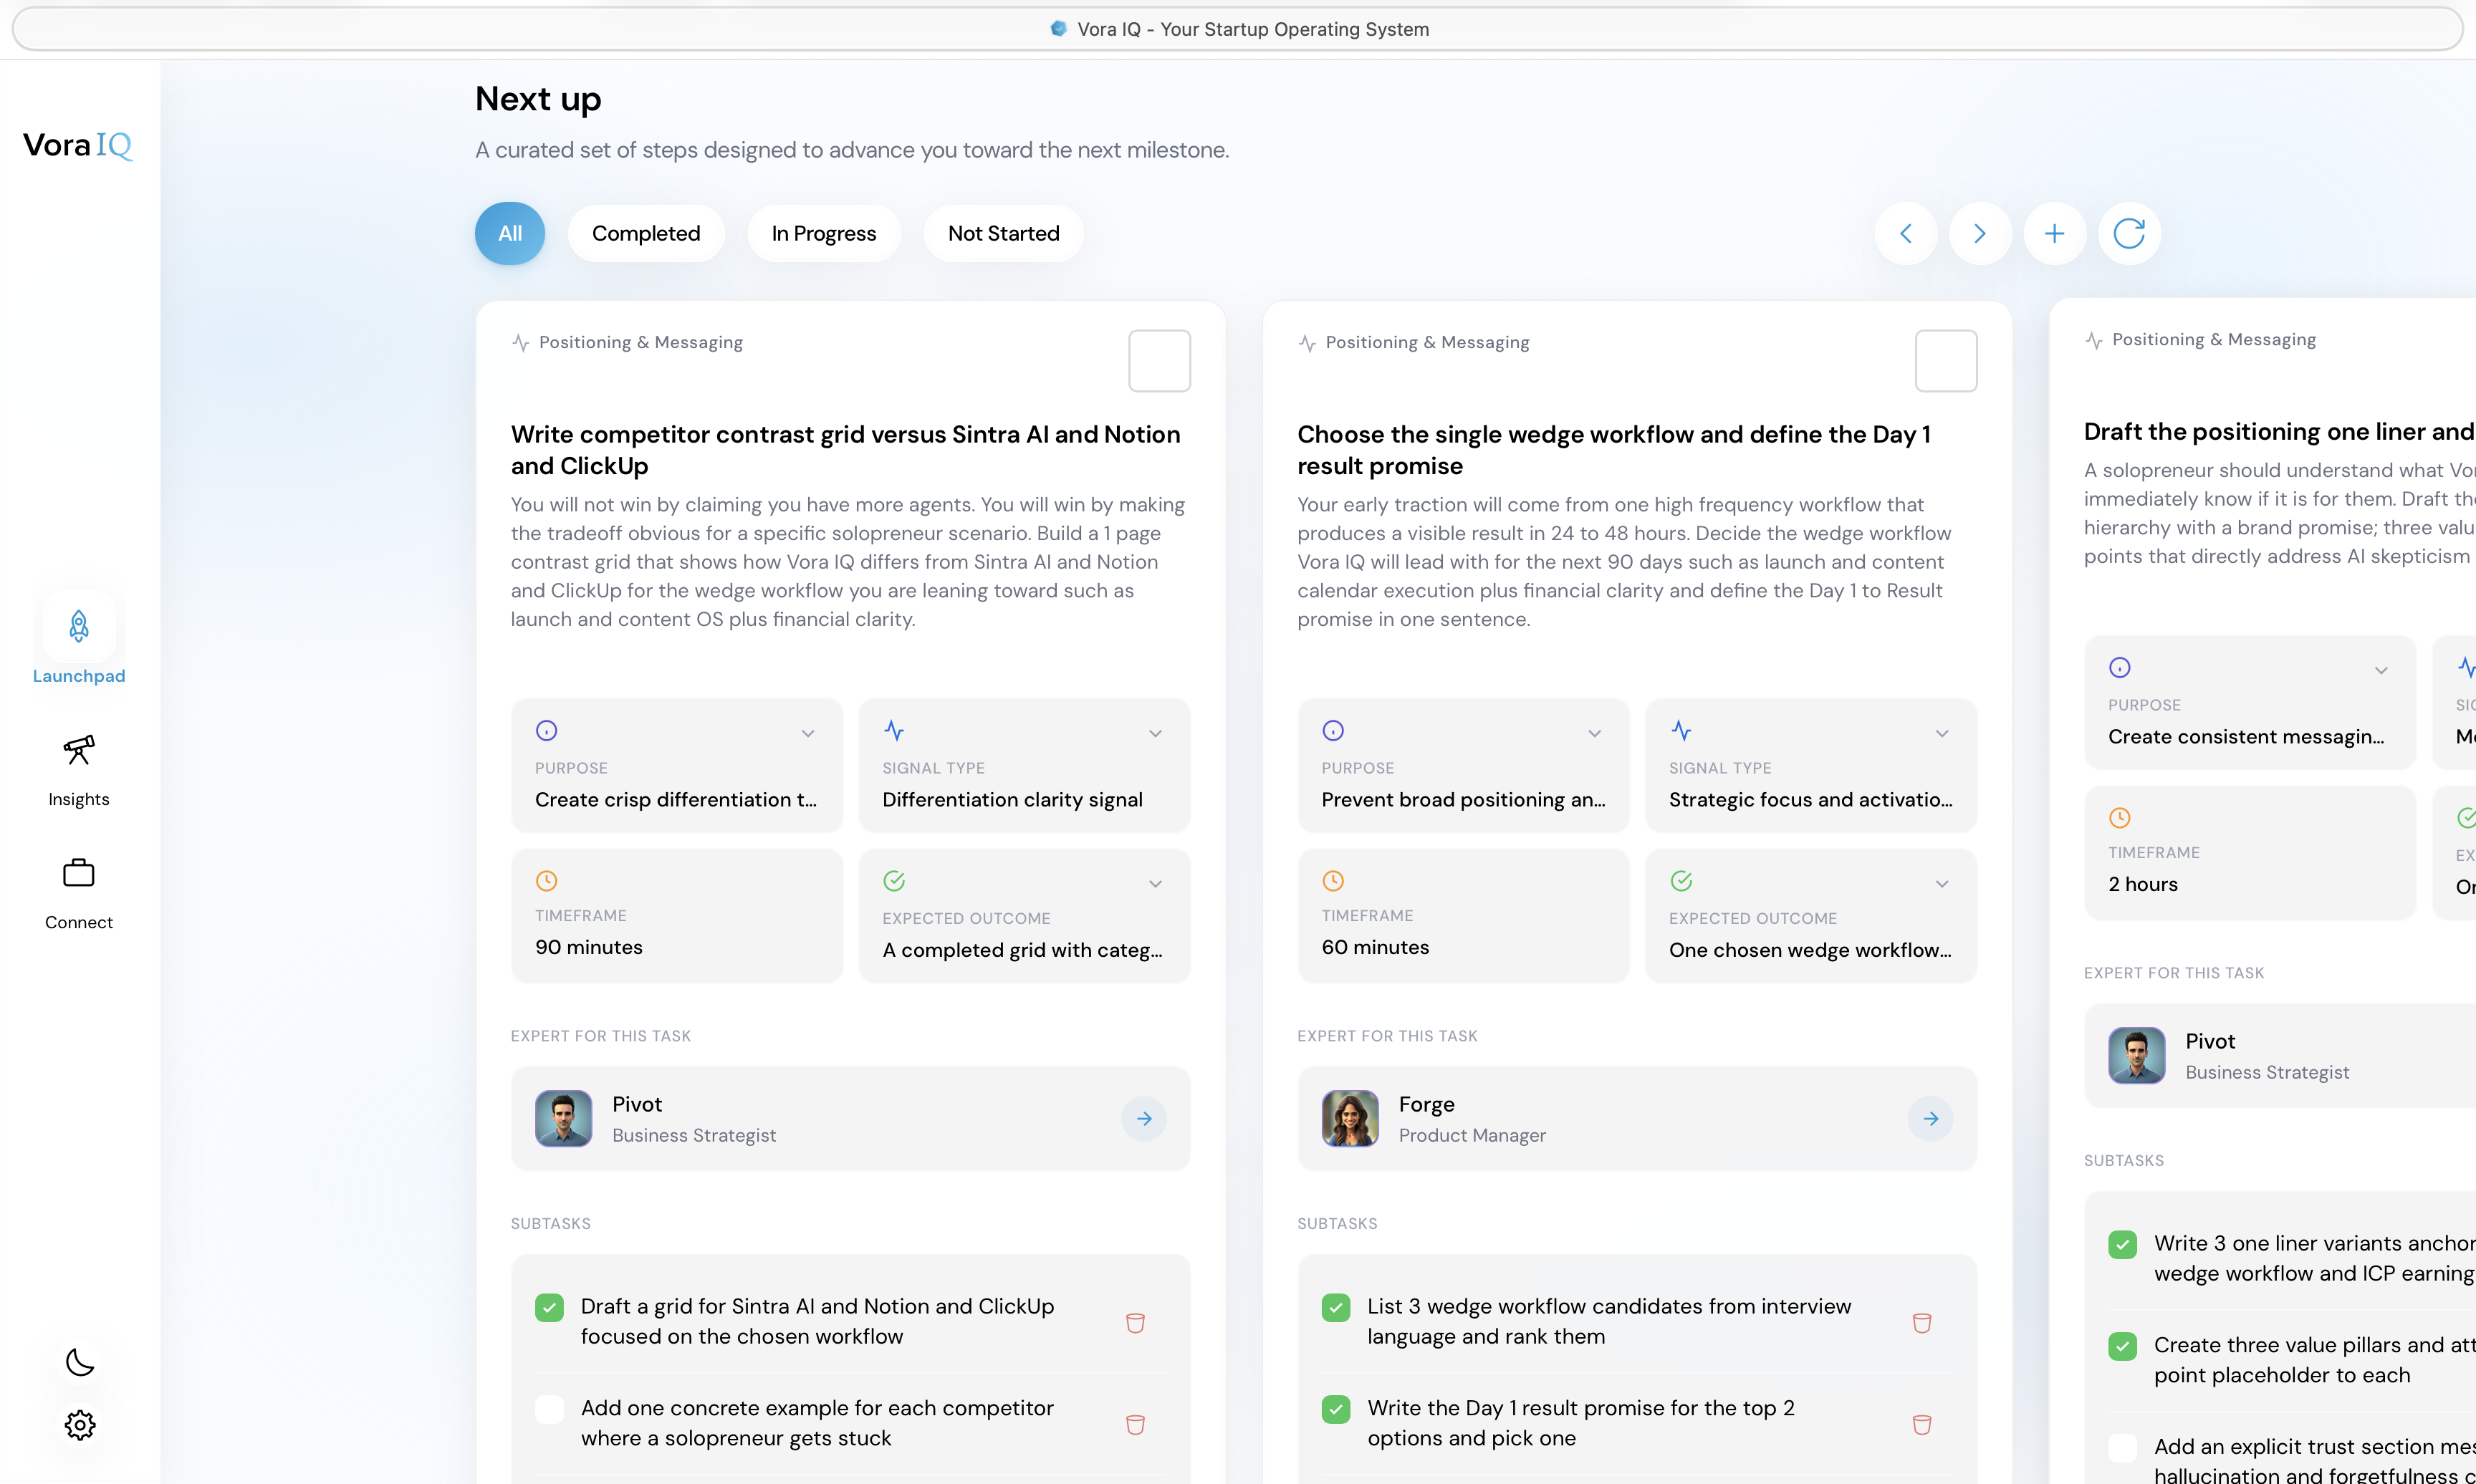Screen dimensions: 2476x1484
Task: Uncheck 'List 3 wedge workflow candidates' subtask
Action: point(1335,1307)
